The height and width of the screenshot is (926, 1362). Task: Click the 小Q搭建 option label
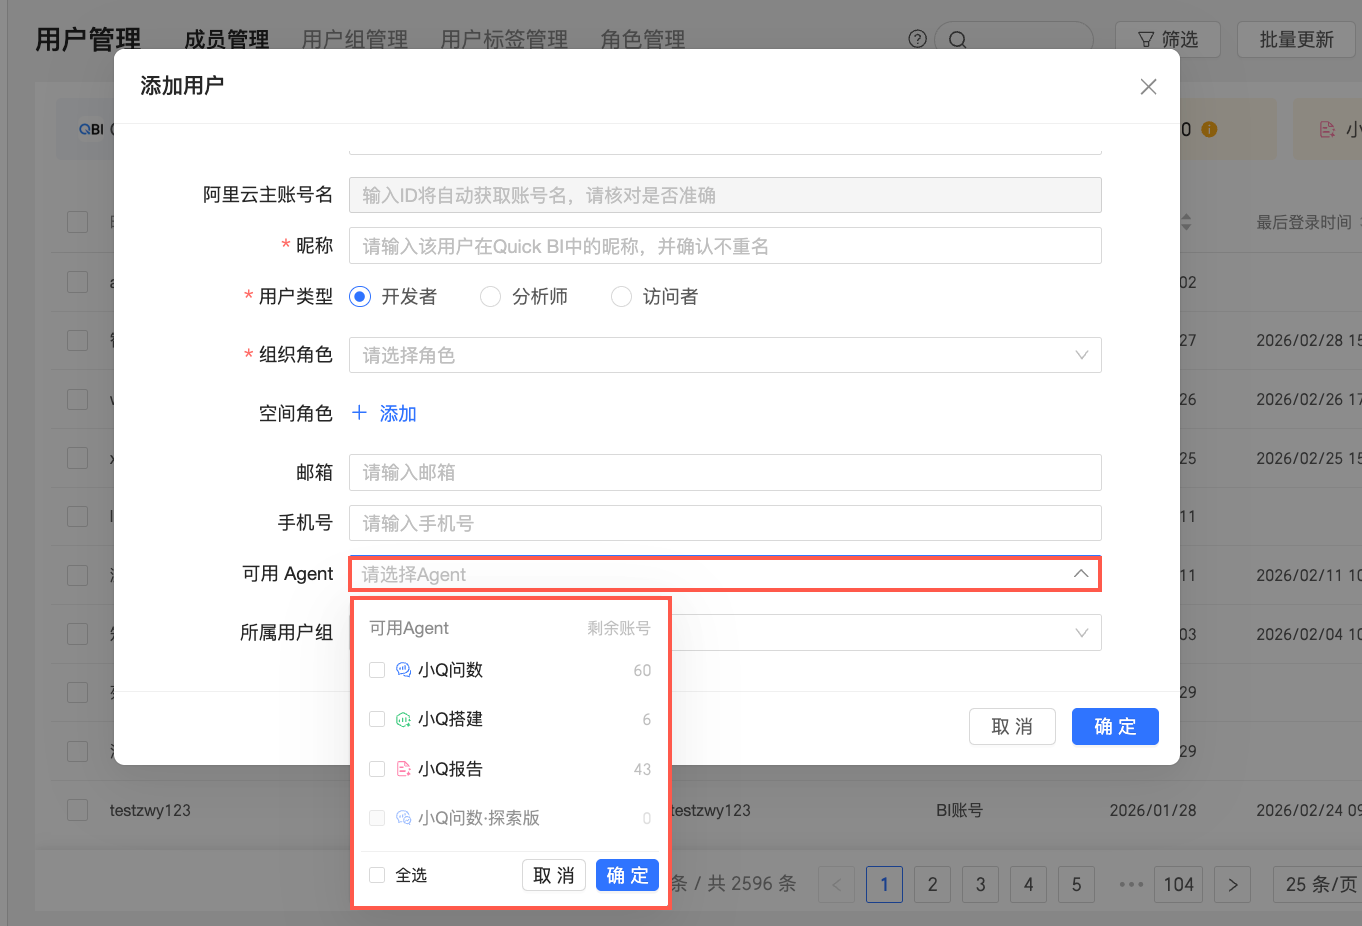click(450, 719)
